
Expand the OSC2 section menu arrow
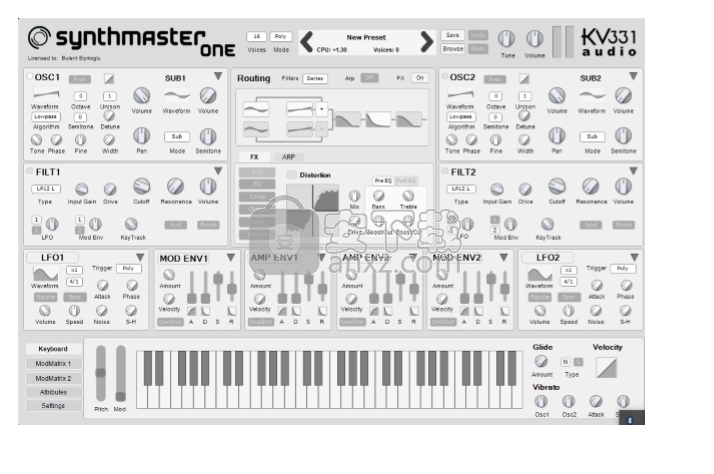tap(633, 76)
